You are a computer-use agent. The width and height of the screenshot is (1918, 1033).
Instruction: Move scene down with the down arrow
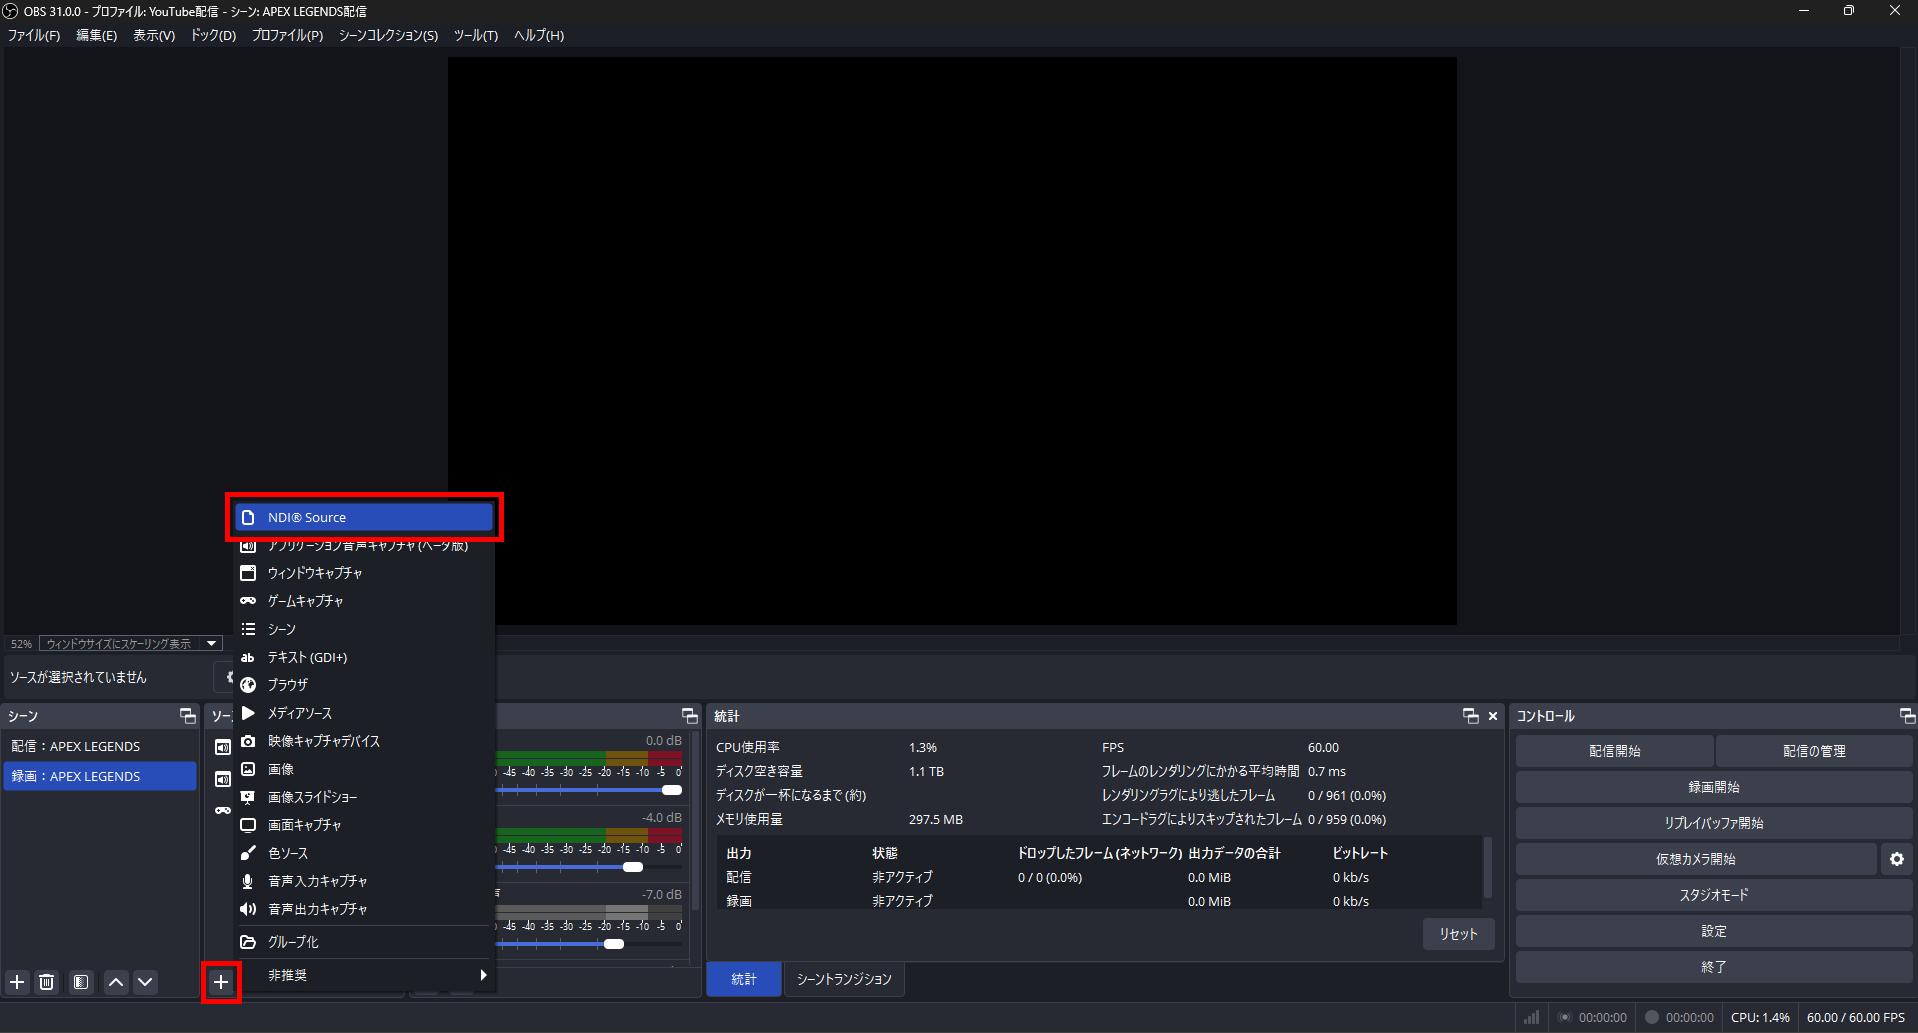coord(145,982)
